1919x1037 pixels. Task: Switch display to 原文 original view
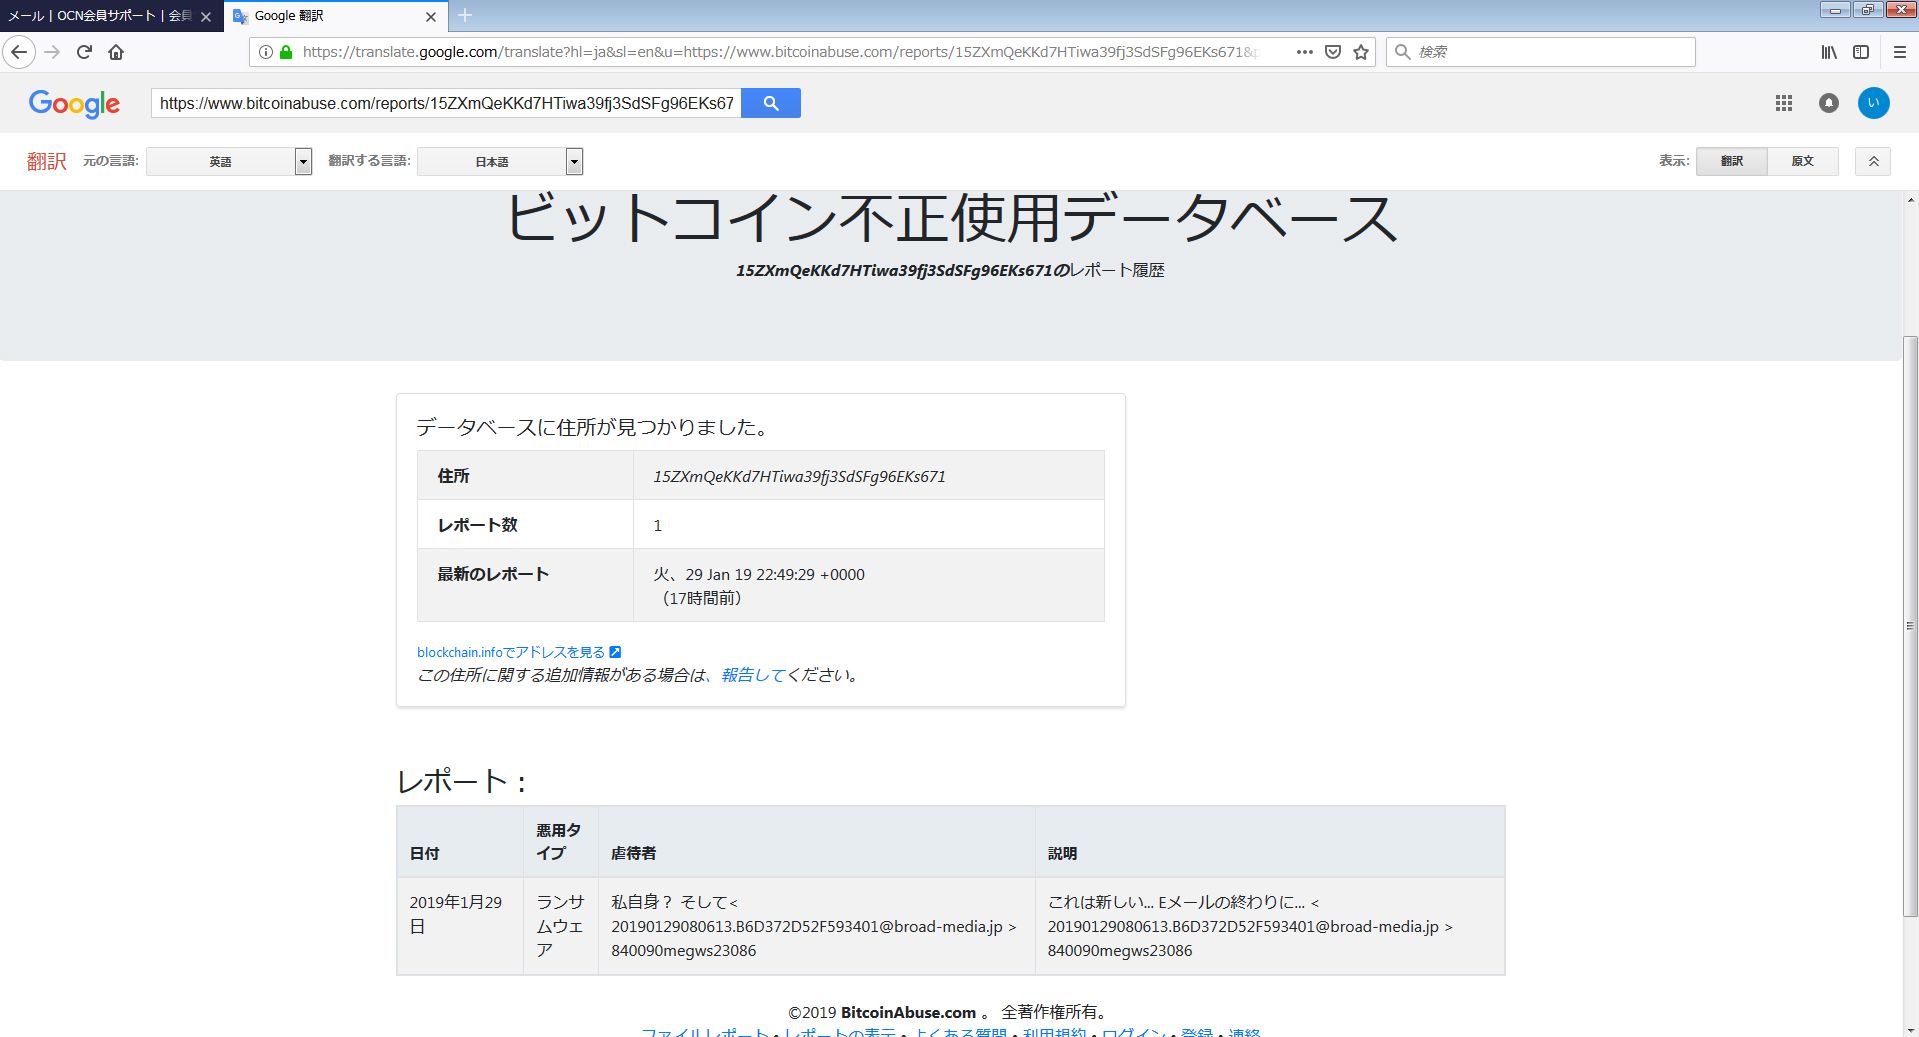[x=1802, y=161]
